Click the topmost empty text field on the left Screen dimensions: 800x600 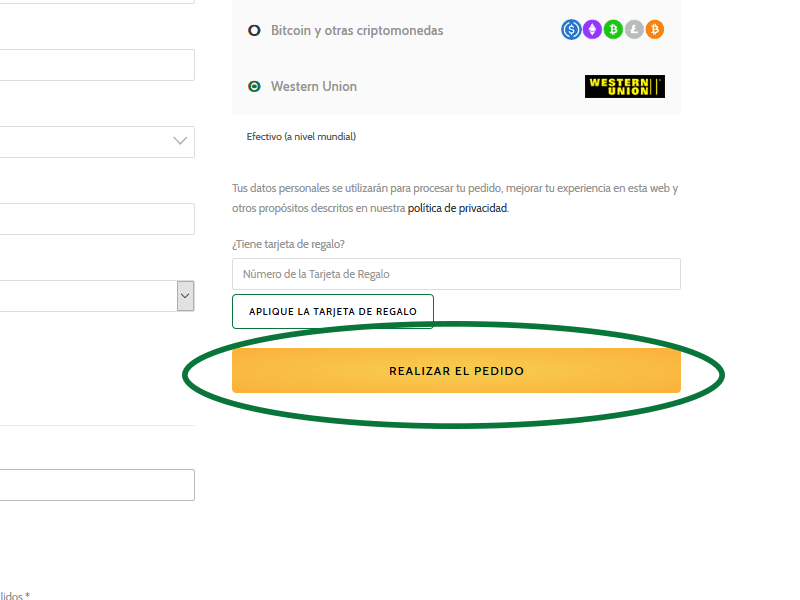point(97,64)
